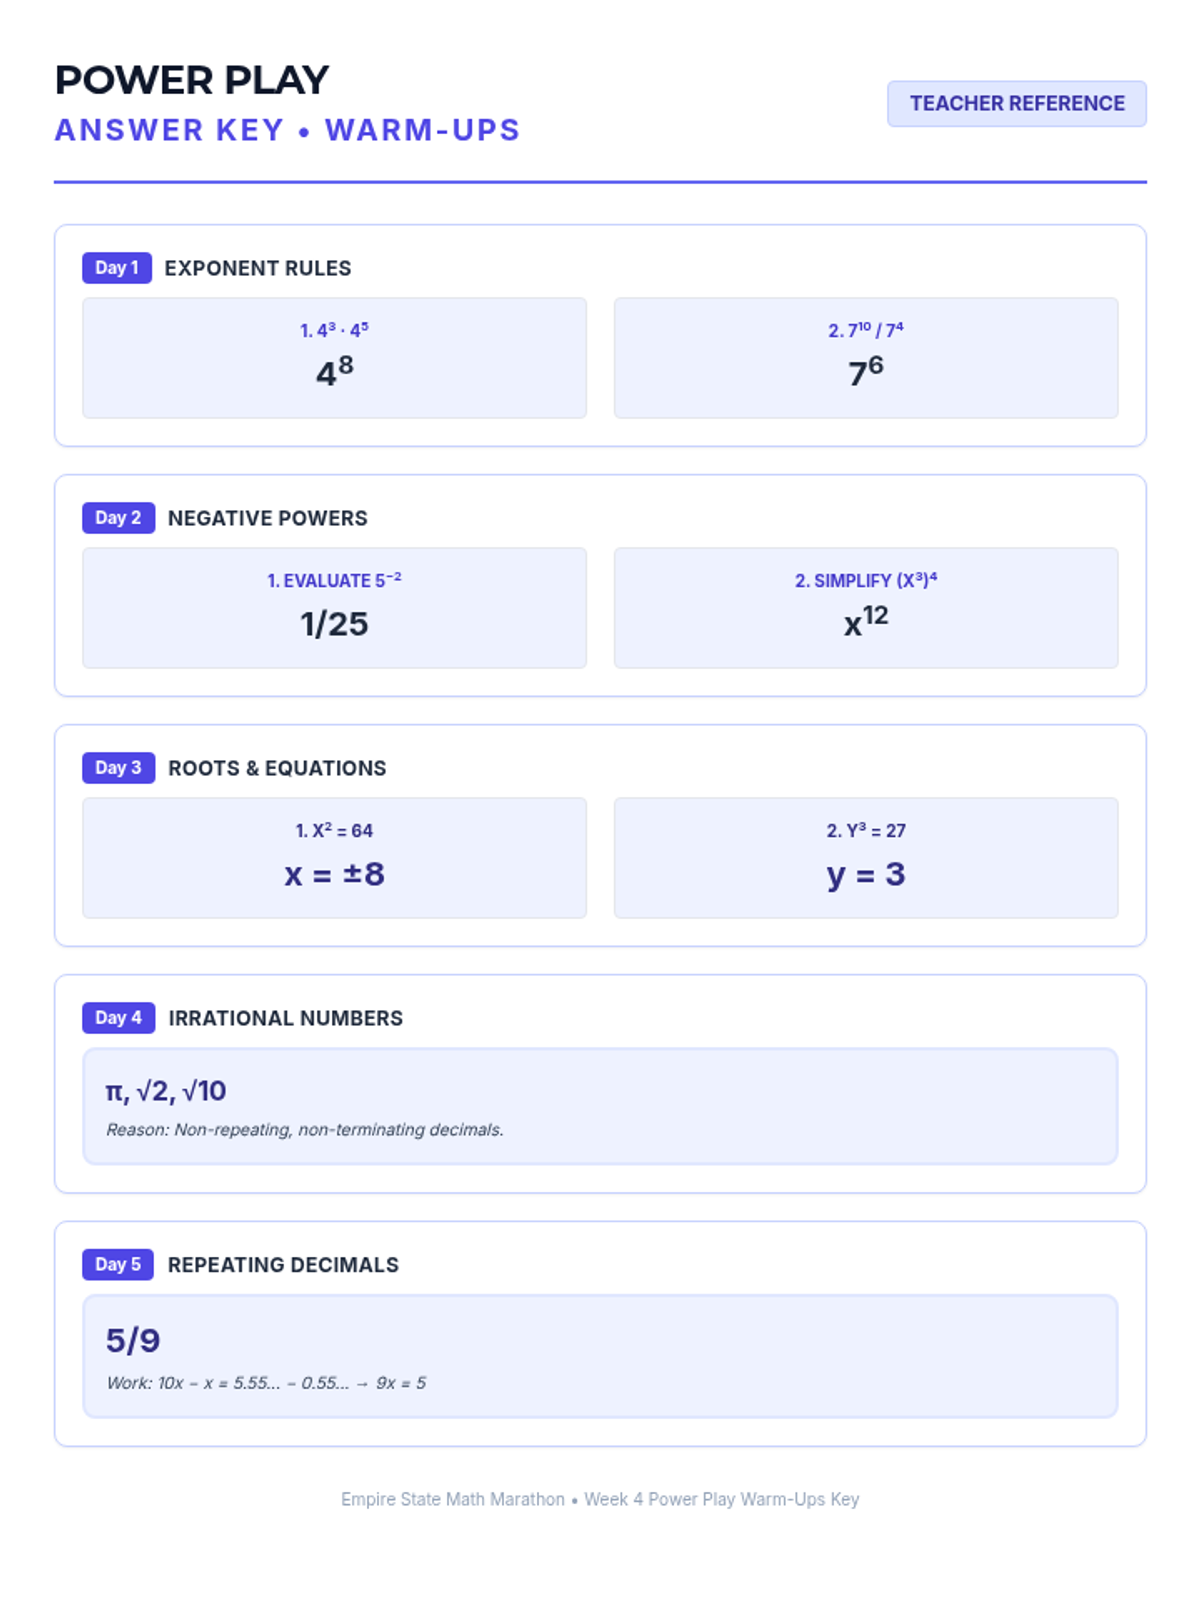Click the Irrational Numbers heading
The width and height of the screenshot is (1200, 1600).
point(286,1018)
